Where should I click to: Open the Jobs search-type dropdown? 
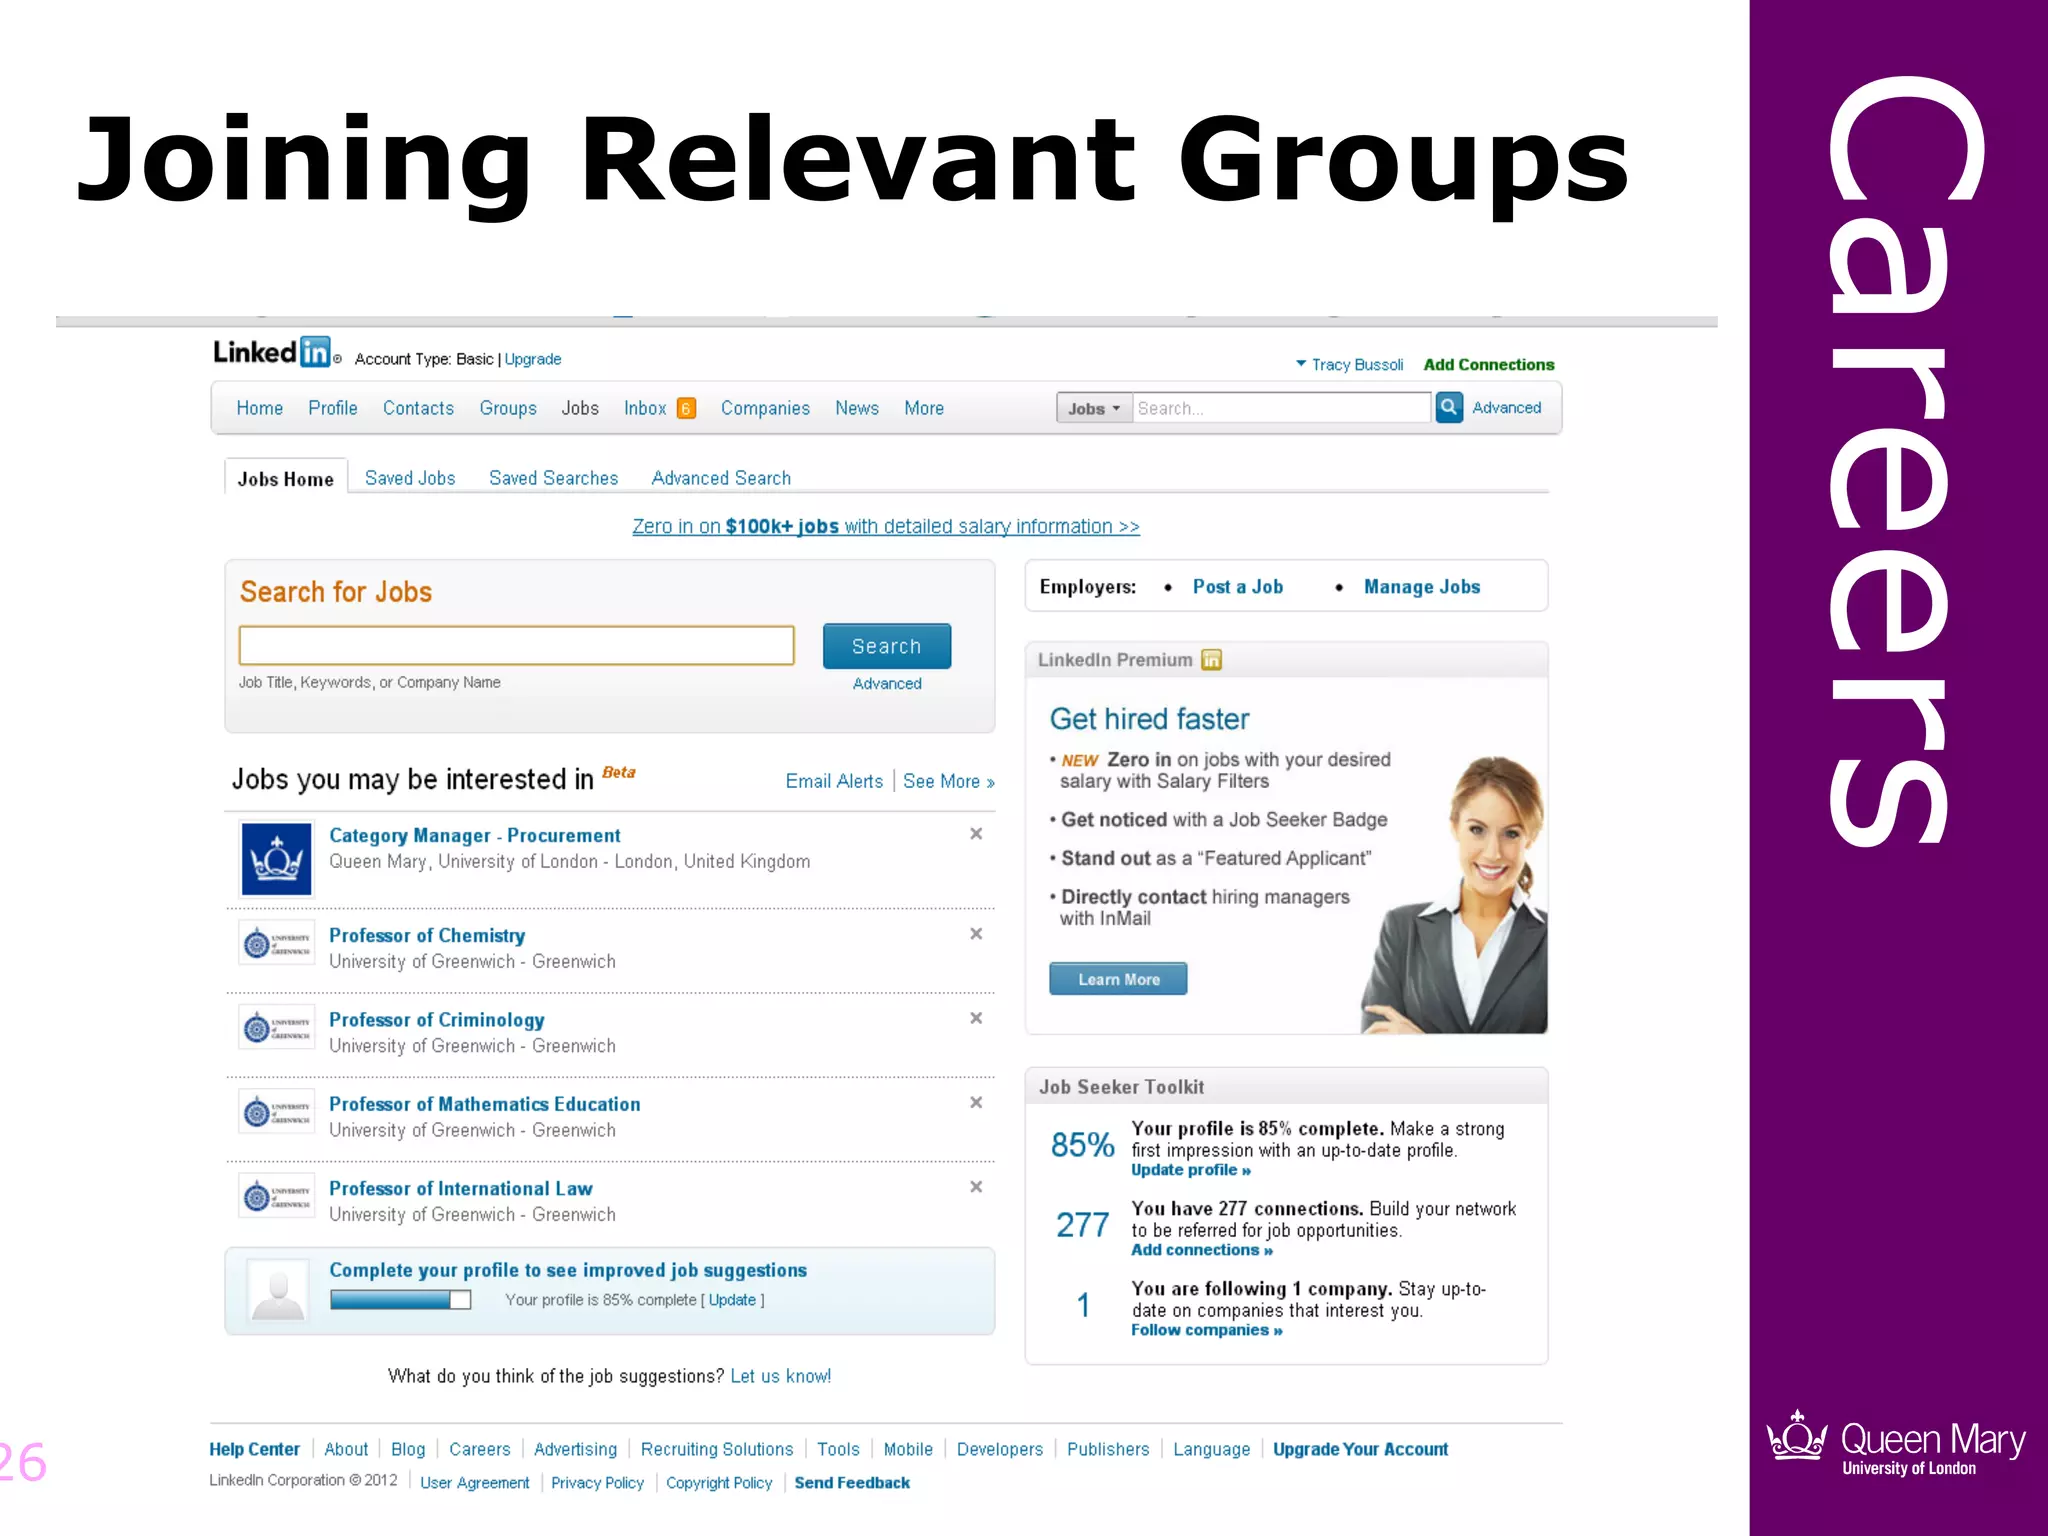tap(1094, 408)
